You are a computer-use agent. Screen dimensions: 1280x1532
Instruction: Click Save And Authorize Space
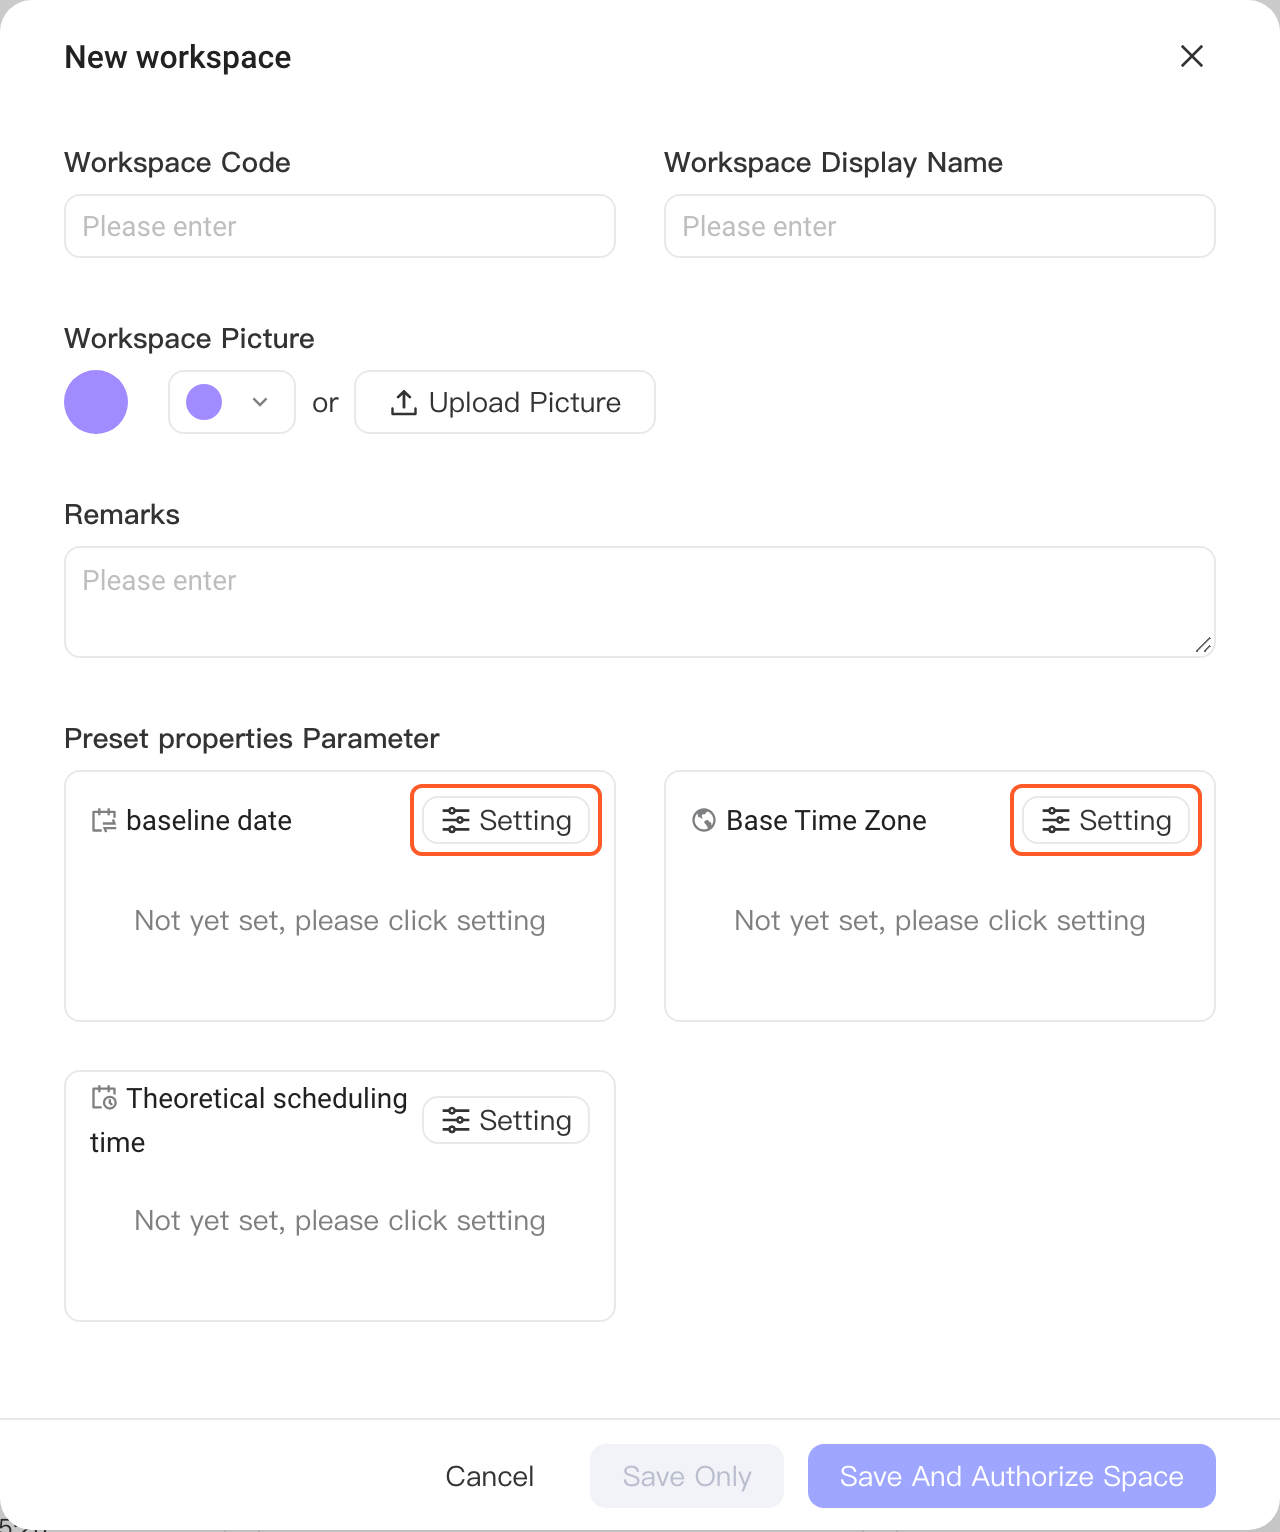tap(1012, 1476)
